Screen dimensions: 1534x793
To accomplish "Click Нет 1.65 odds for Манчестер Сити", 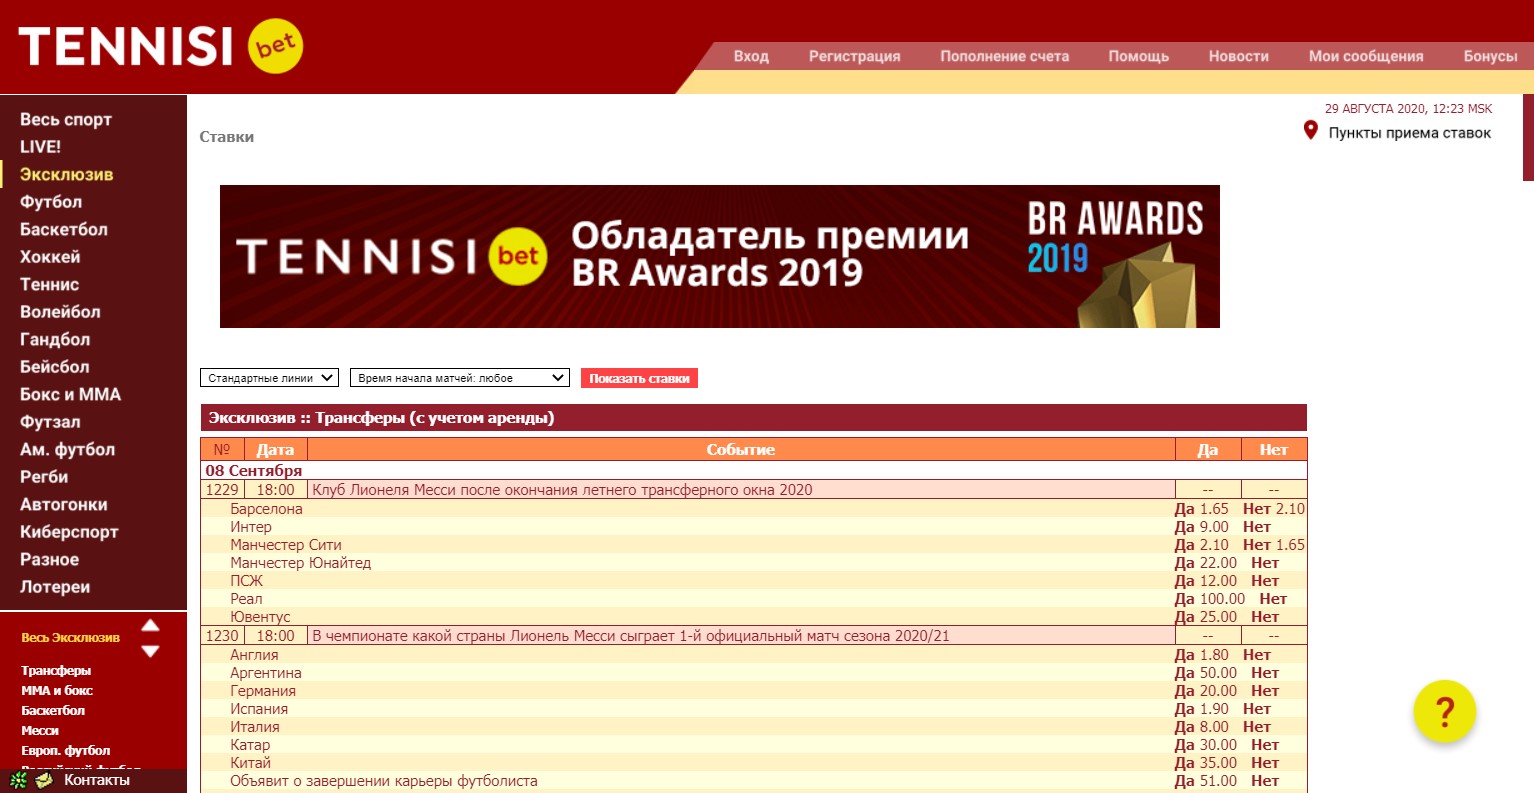I will click(x=1274, y=545).
